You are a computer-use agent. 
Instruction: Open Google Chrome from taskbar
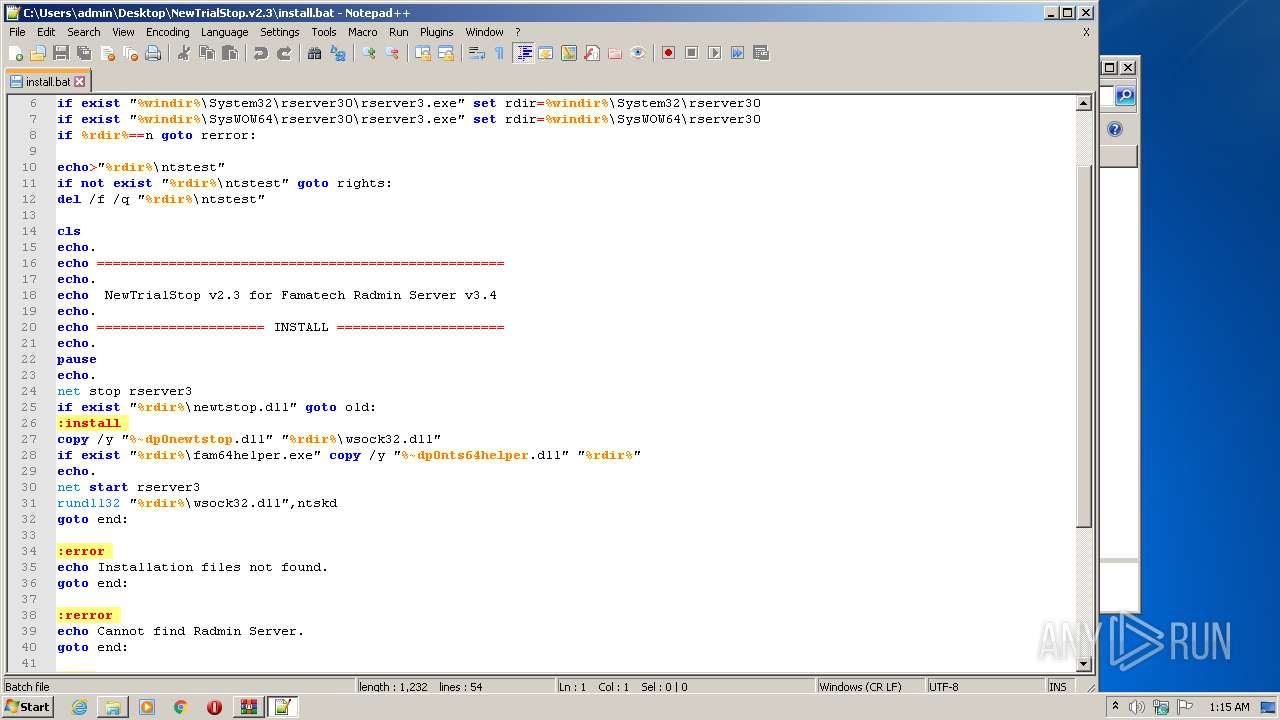(x=181, y=707)
